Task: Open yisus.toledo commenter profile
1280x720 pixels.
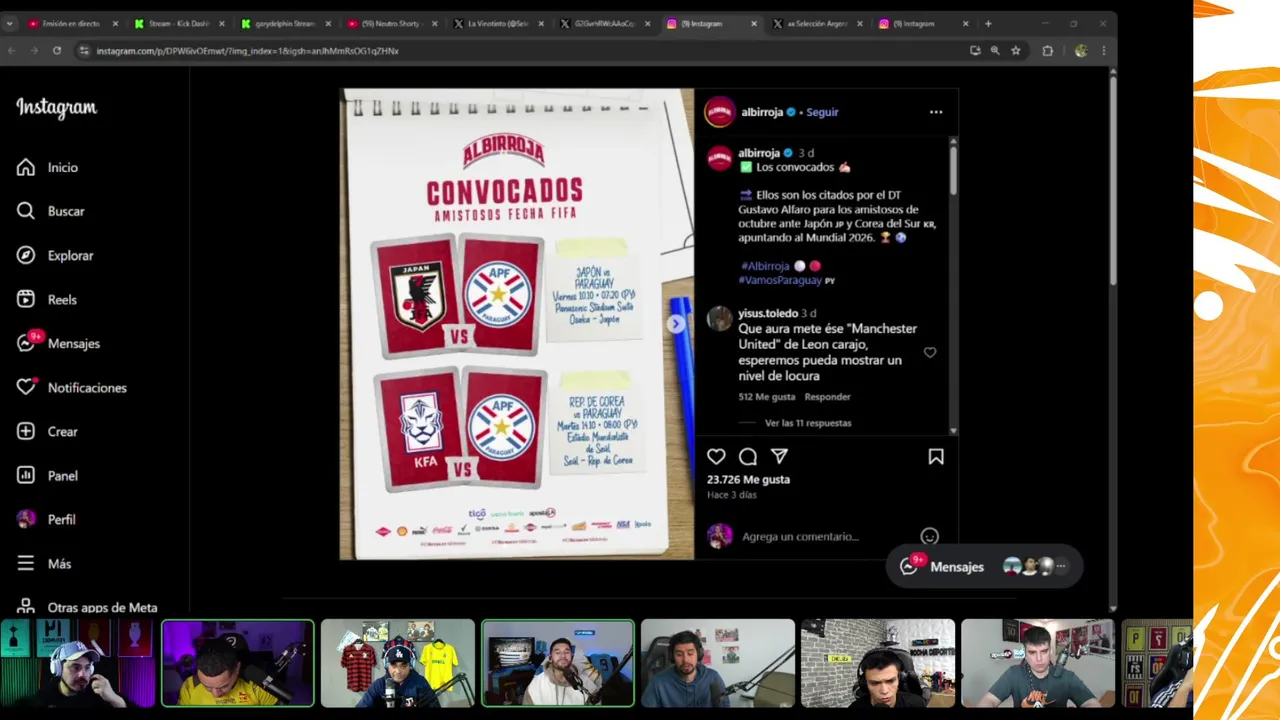Action: click(x=768, y=313)
